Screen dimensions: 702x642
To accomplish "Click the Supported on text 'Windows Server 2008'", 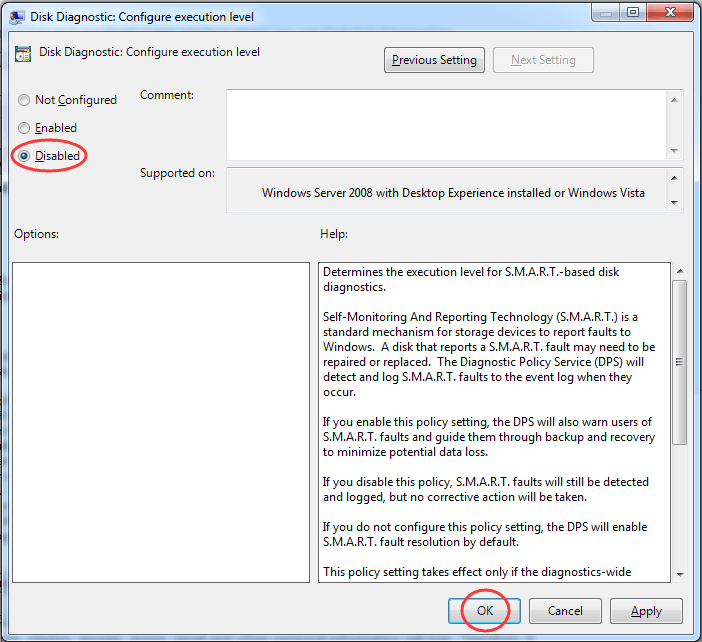I will point(317,193).
